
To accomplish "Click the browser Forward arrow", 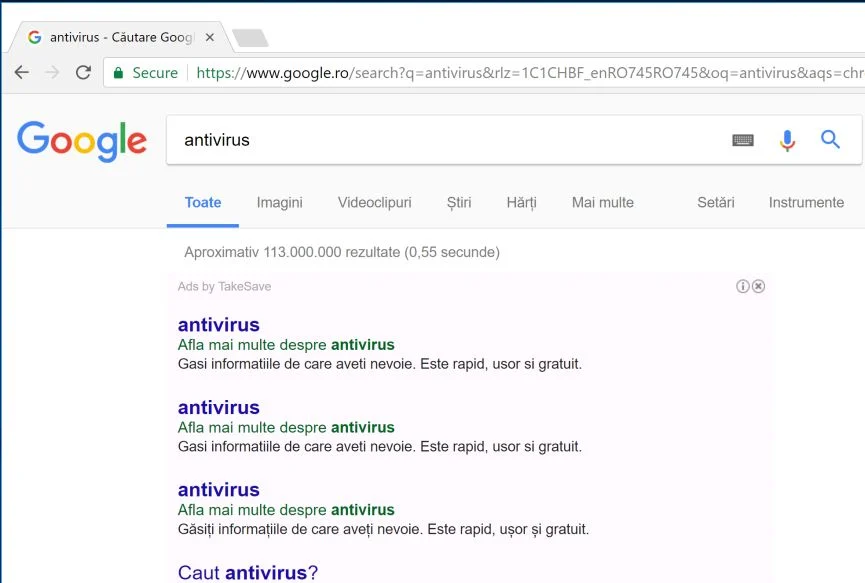I will point(52,72).
